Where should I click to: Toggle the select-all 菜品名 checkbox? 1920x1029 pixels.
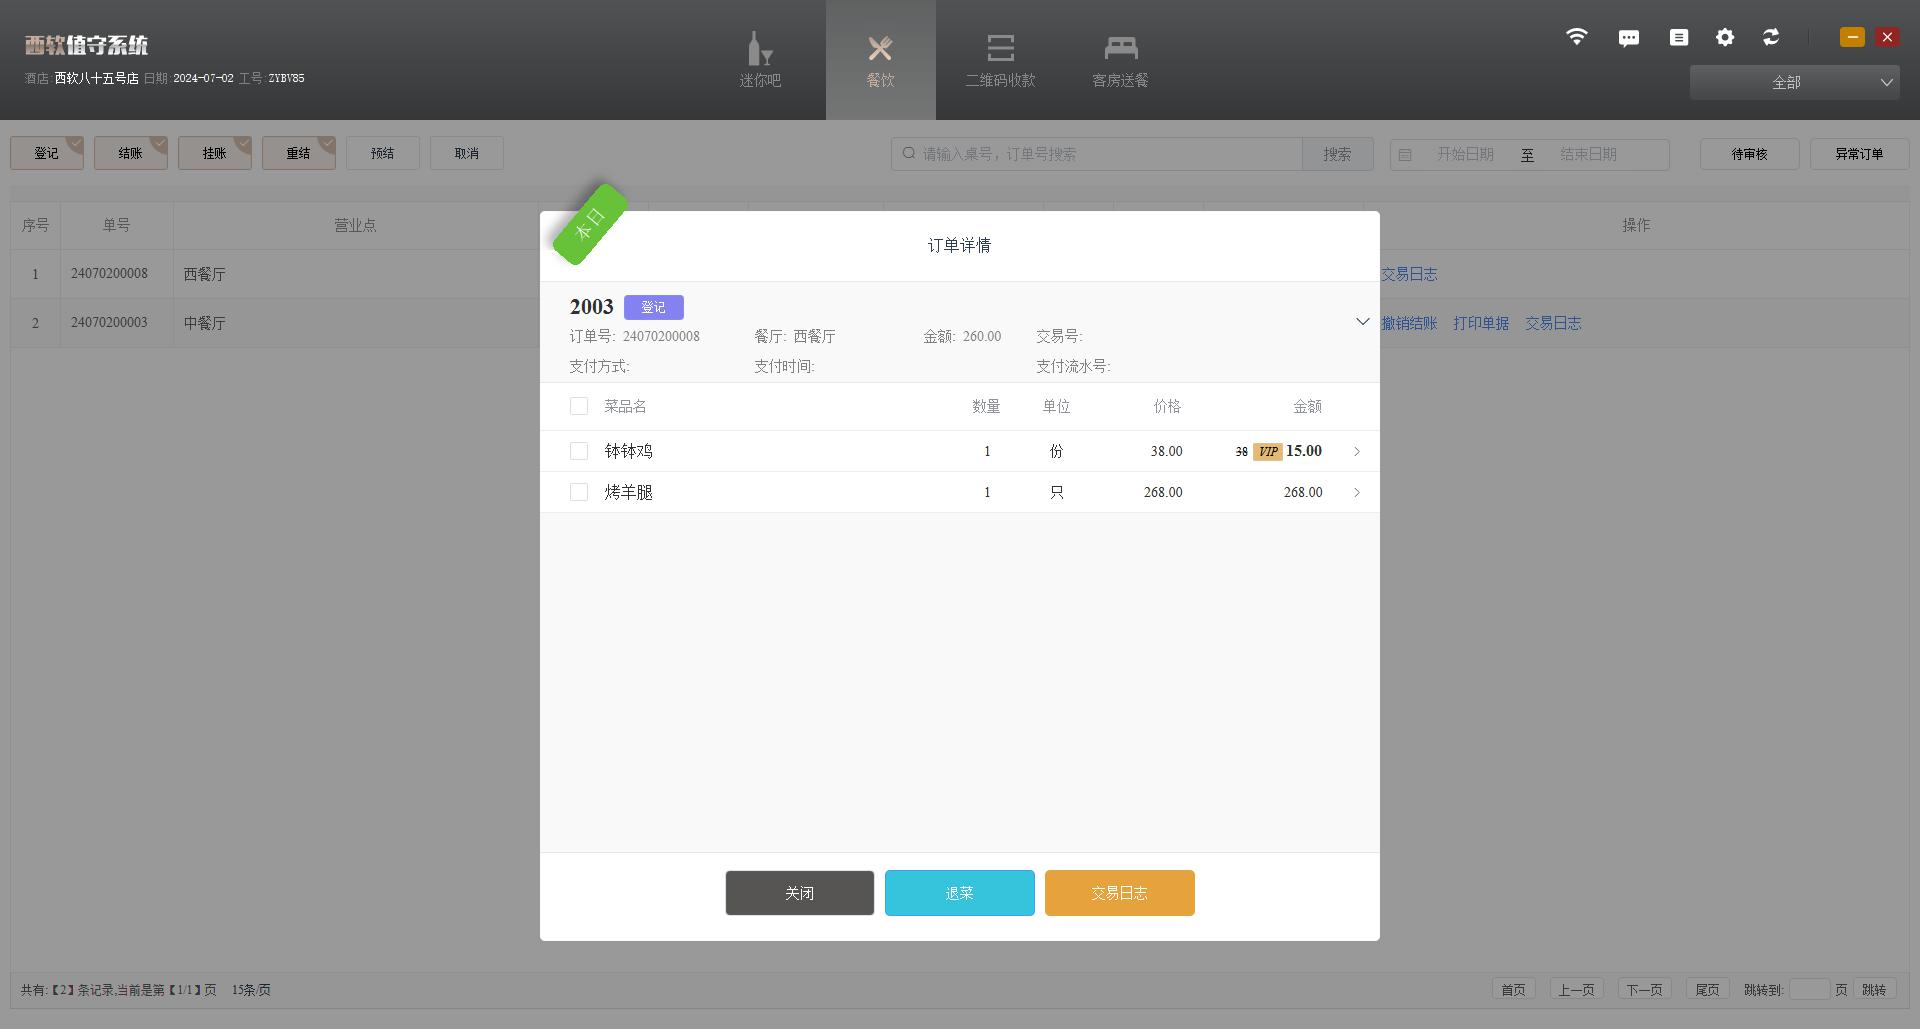click(579, 406)
